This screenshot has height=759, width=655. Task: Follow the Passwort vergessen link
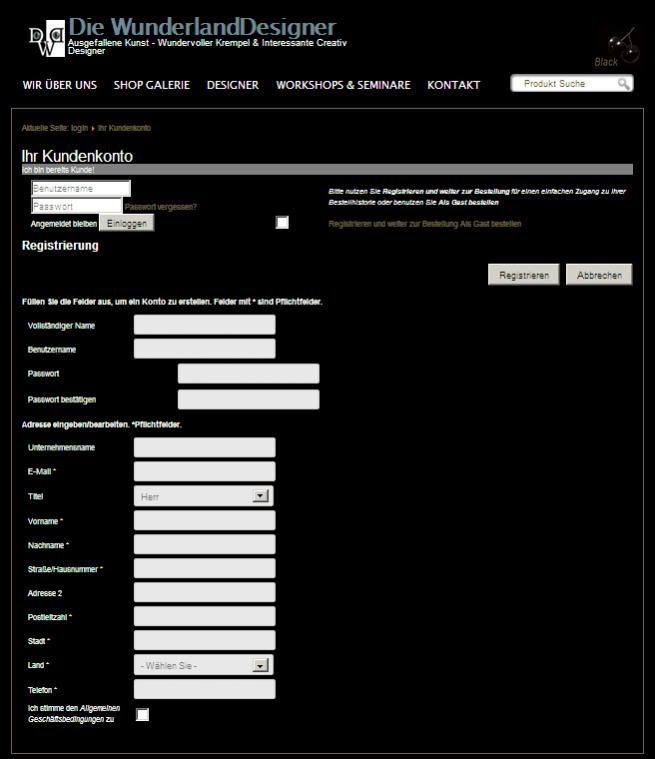(x=161, y=206)
